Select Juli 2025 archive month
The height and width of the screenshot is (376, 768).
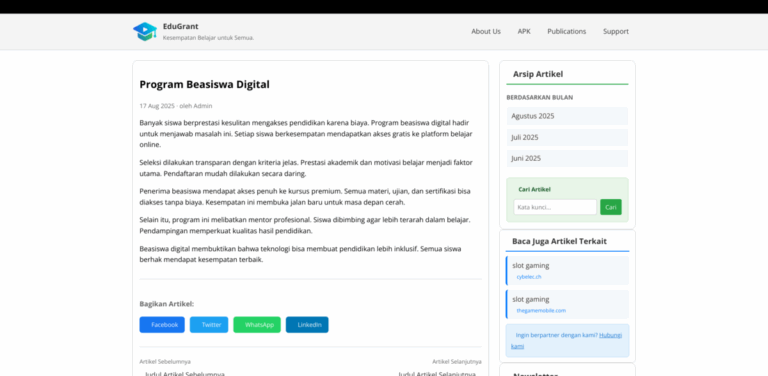pos(567,138)
